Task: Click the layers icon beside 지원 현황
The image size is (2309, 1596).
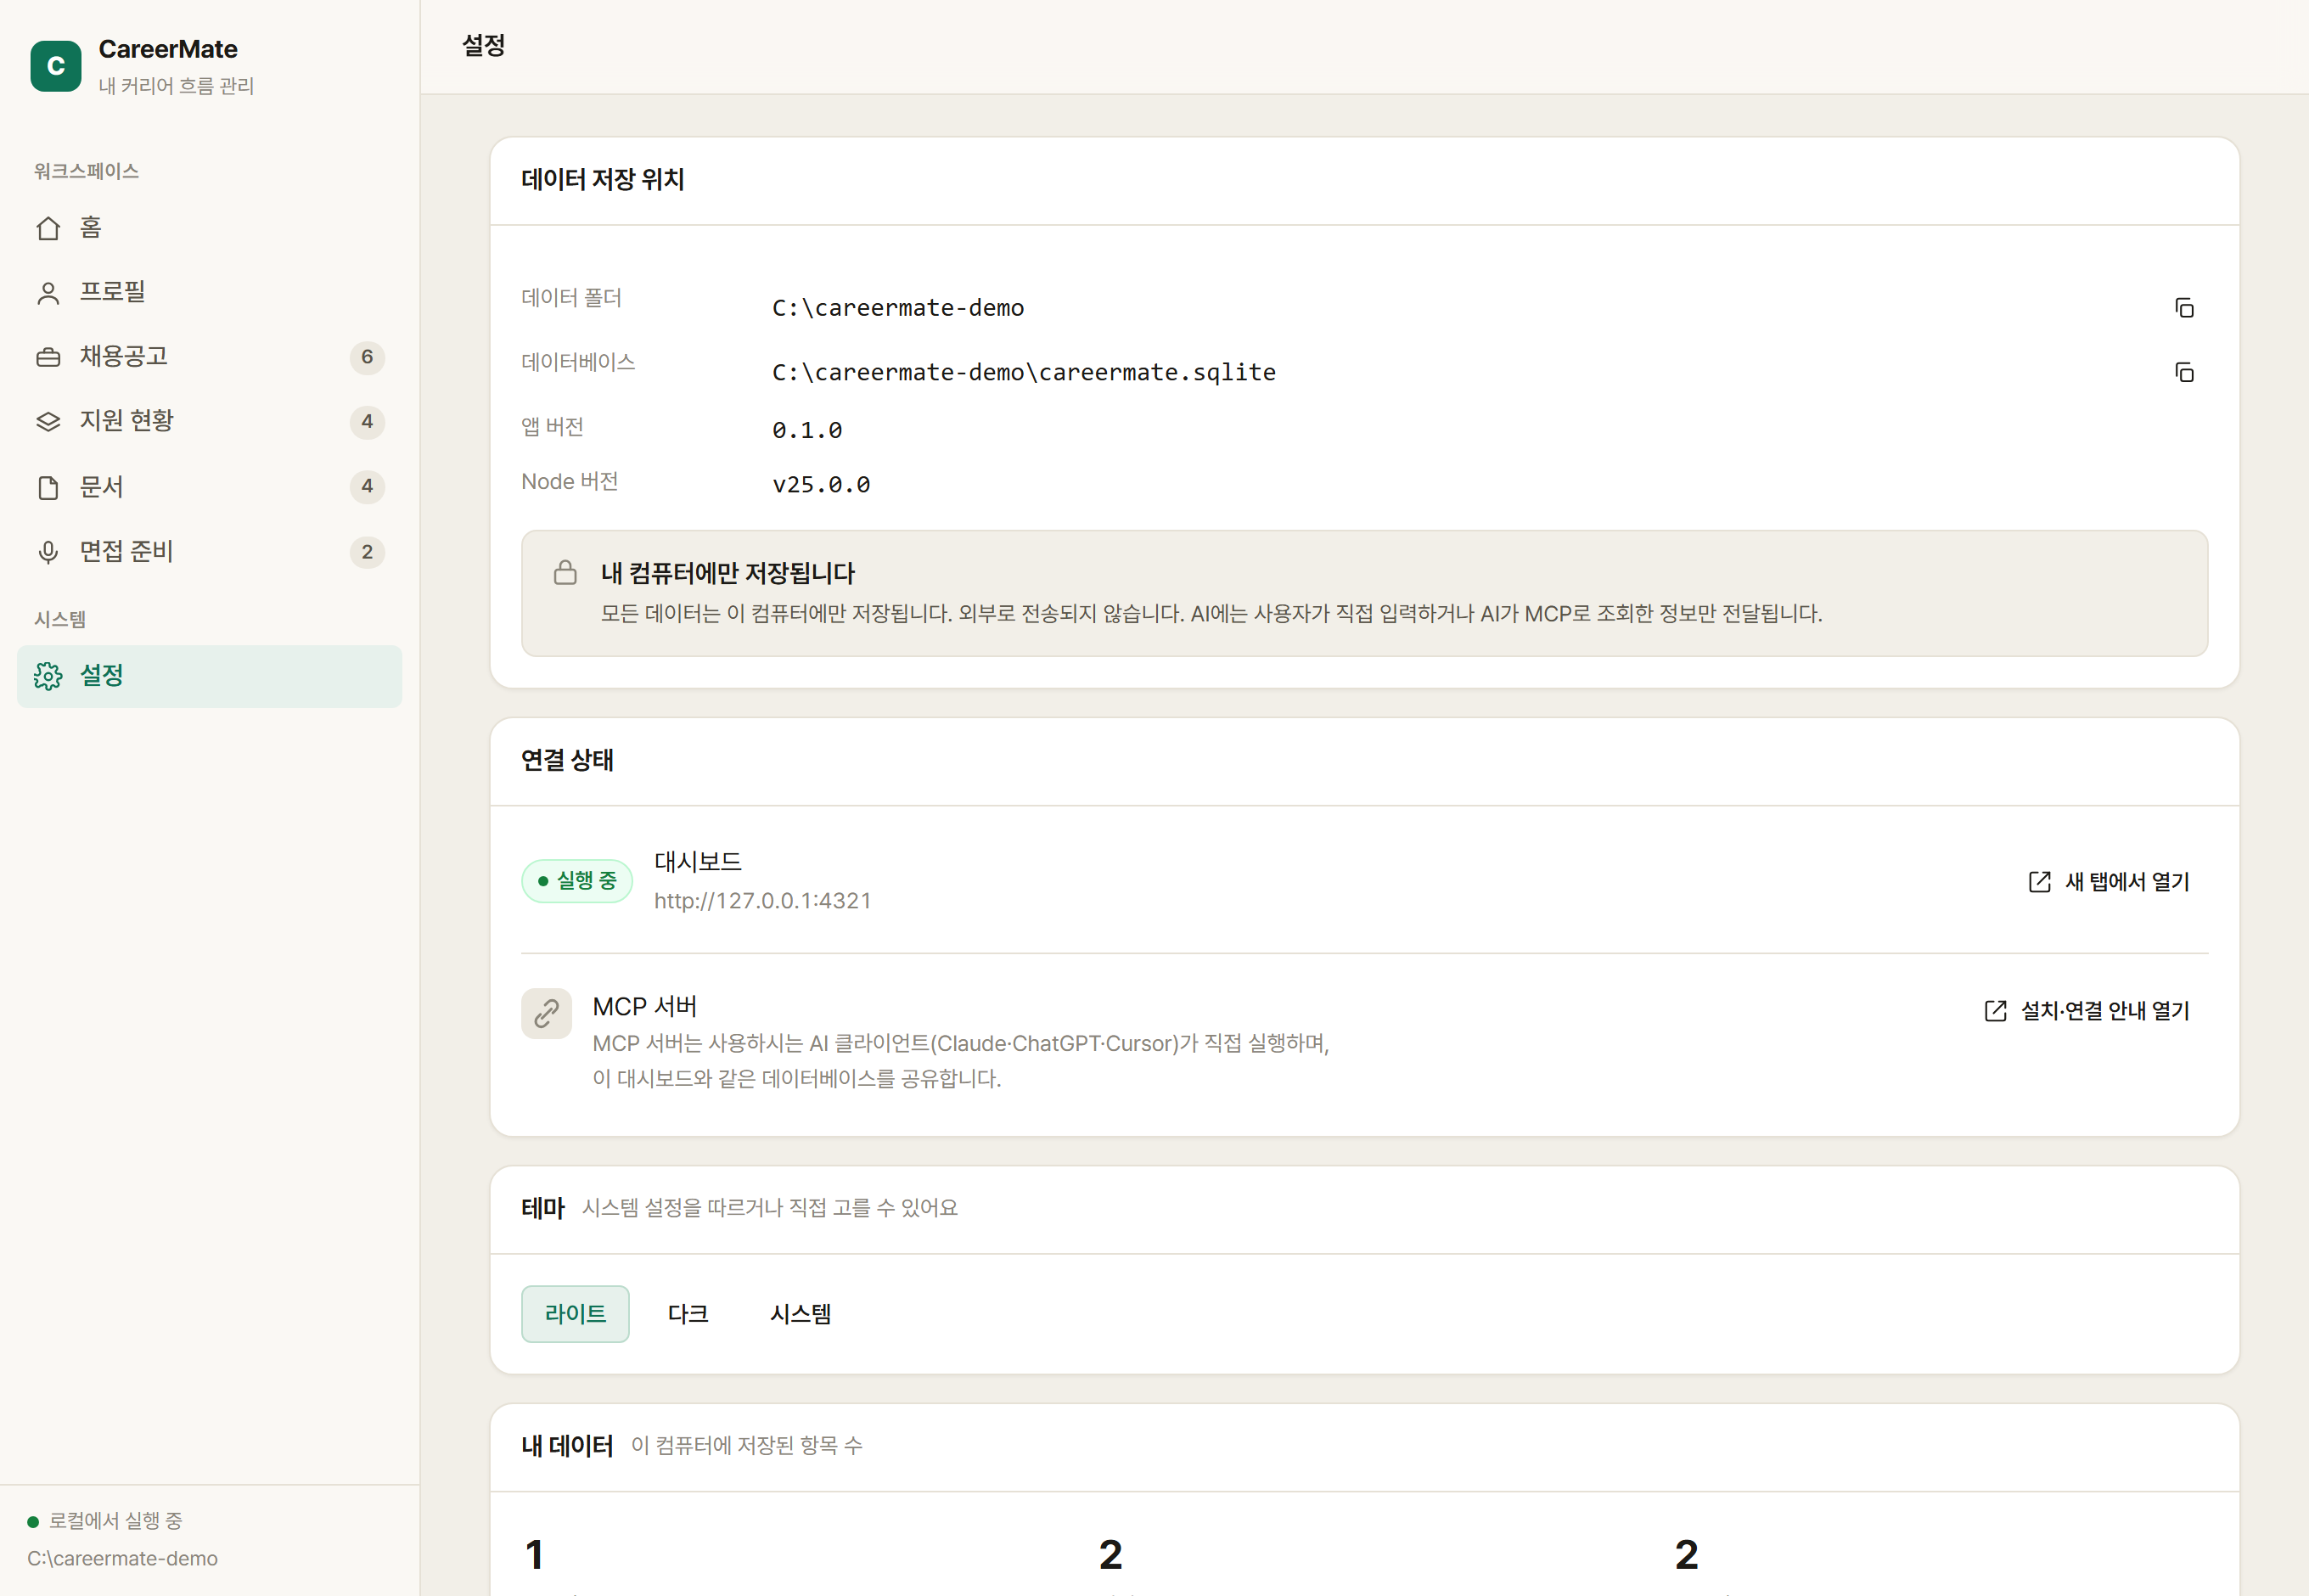Action: pyautogui.click(x=48, y=422)
